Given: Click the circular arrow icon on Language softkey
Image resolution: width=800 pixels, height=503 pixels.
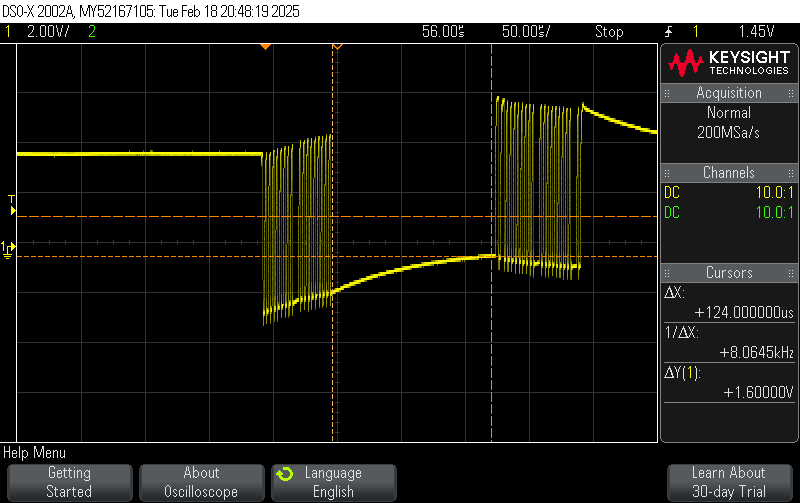Looking at the screenshot, I should [285, 474].
